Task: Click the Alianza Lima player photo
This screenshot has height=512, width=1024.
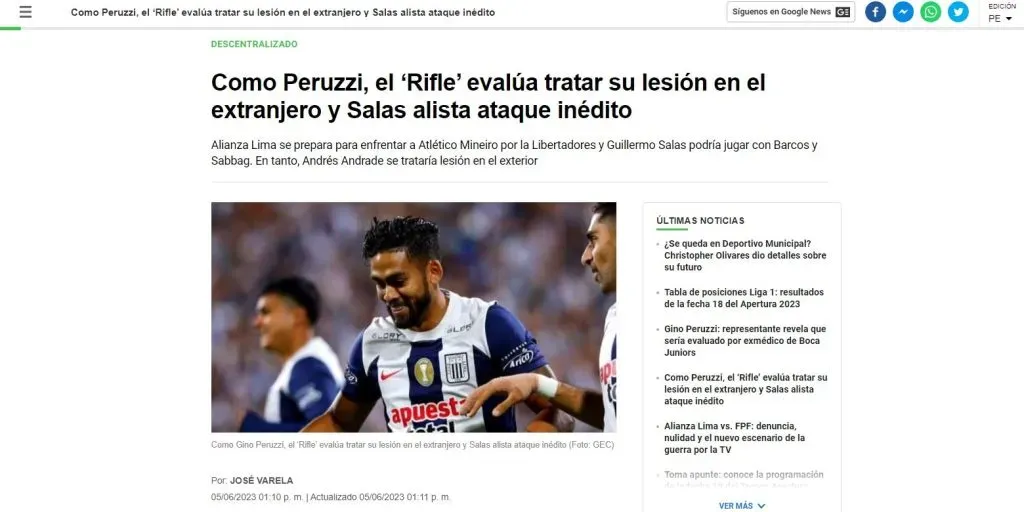Action: (x=413, y=317)
